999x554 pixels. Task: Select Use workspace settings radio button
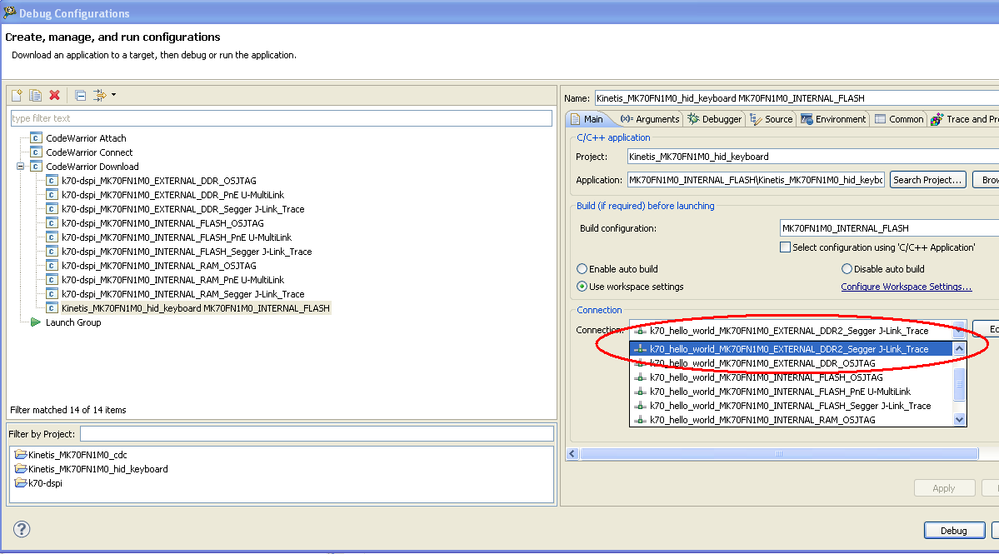582,287
